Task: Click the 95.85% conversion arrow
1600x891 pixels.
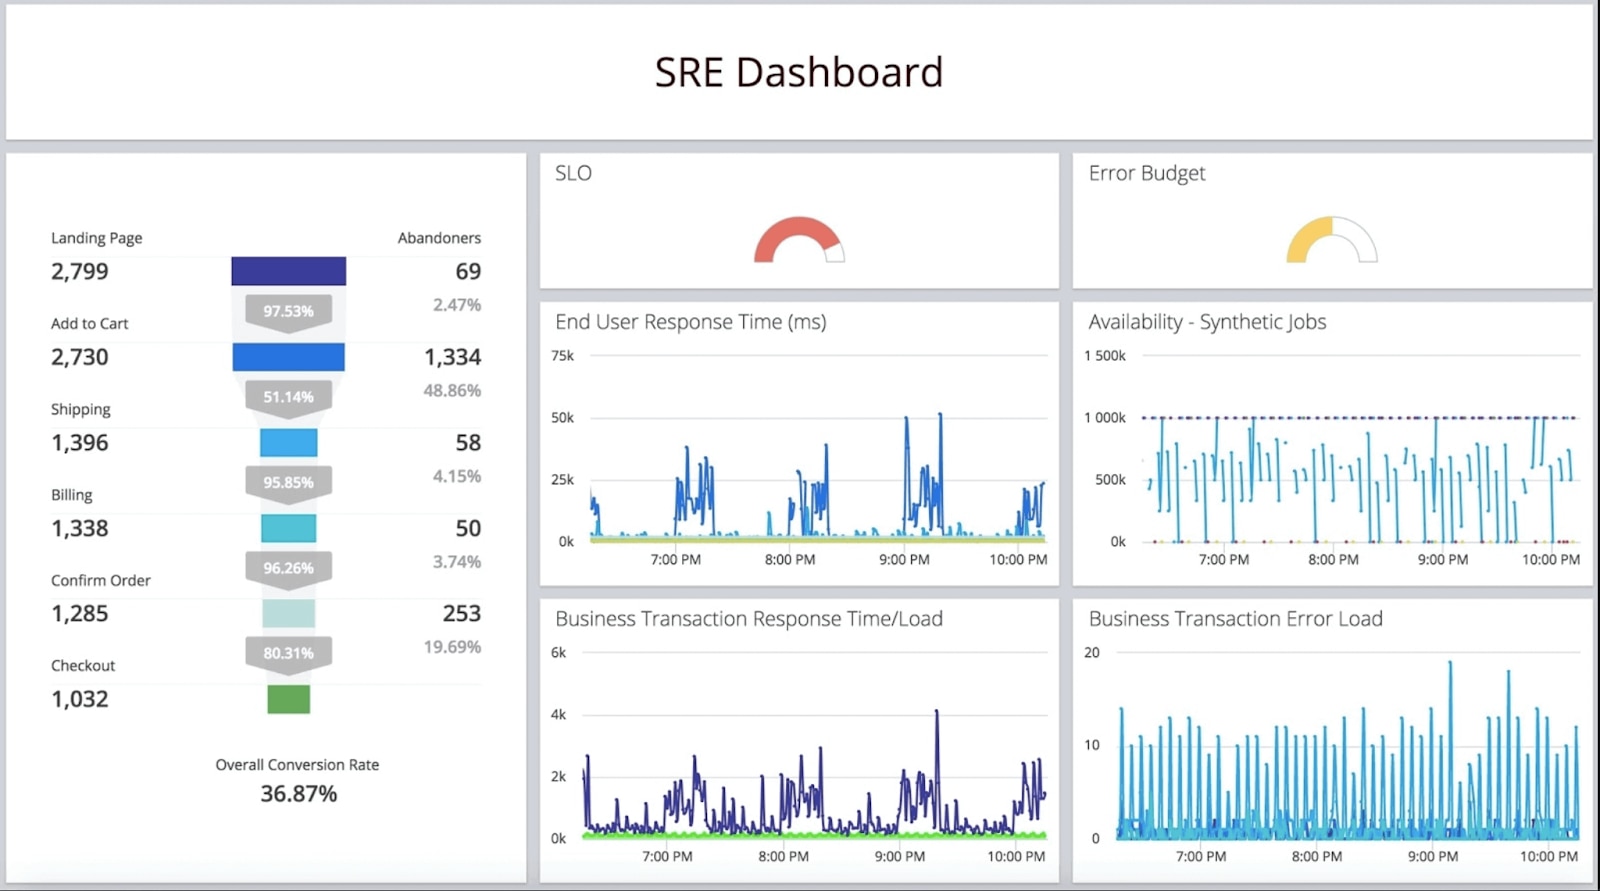Action: click(289, 483)
